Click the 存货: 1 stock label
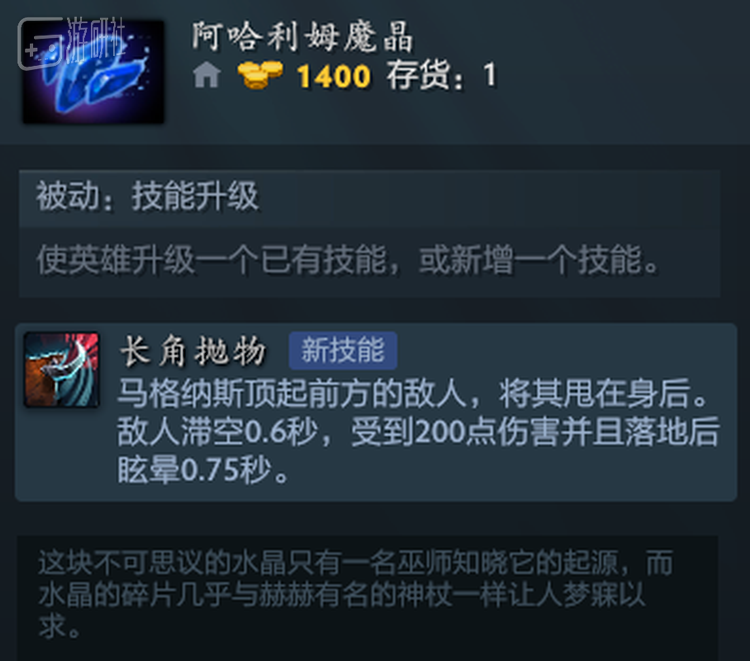 click(442, 76)
